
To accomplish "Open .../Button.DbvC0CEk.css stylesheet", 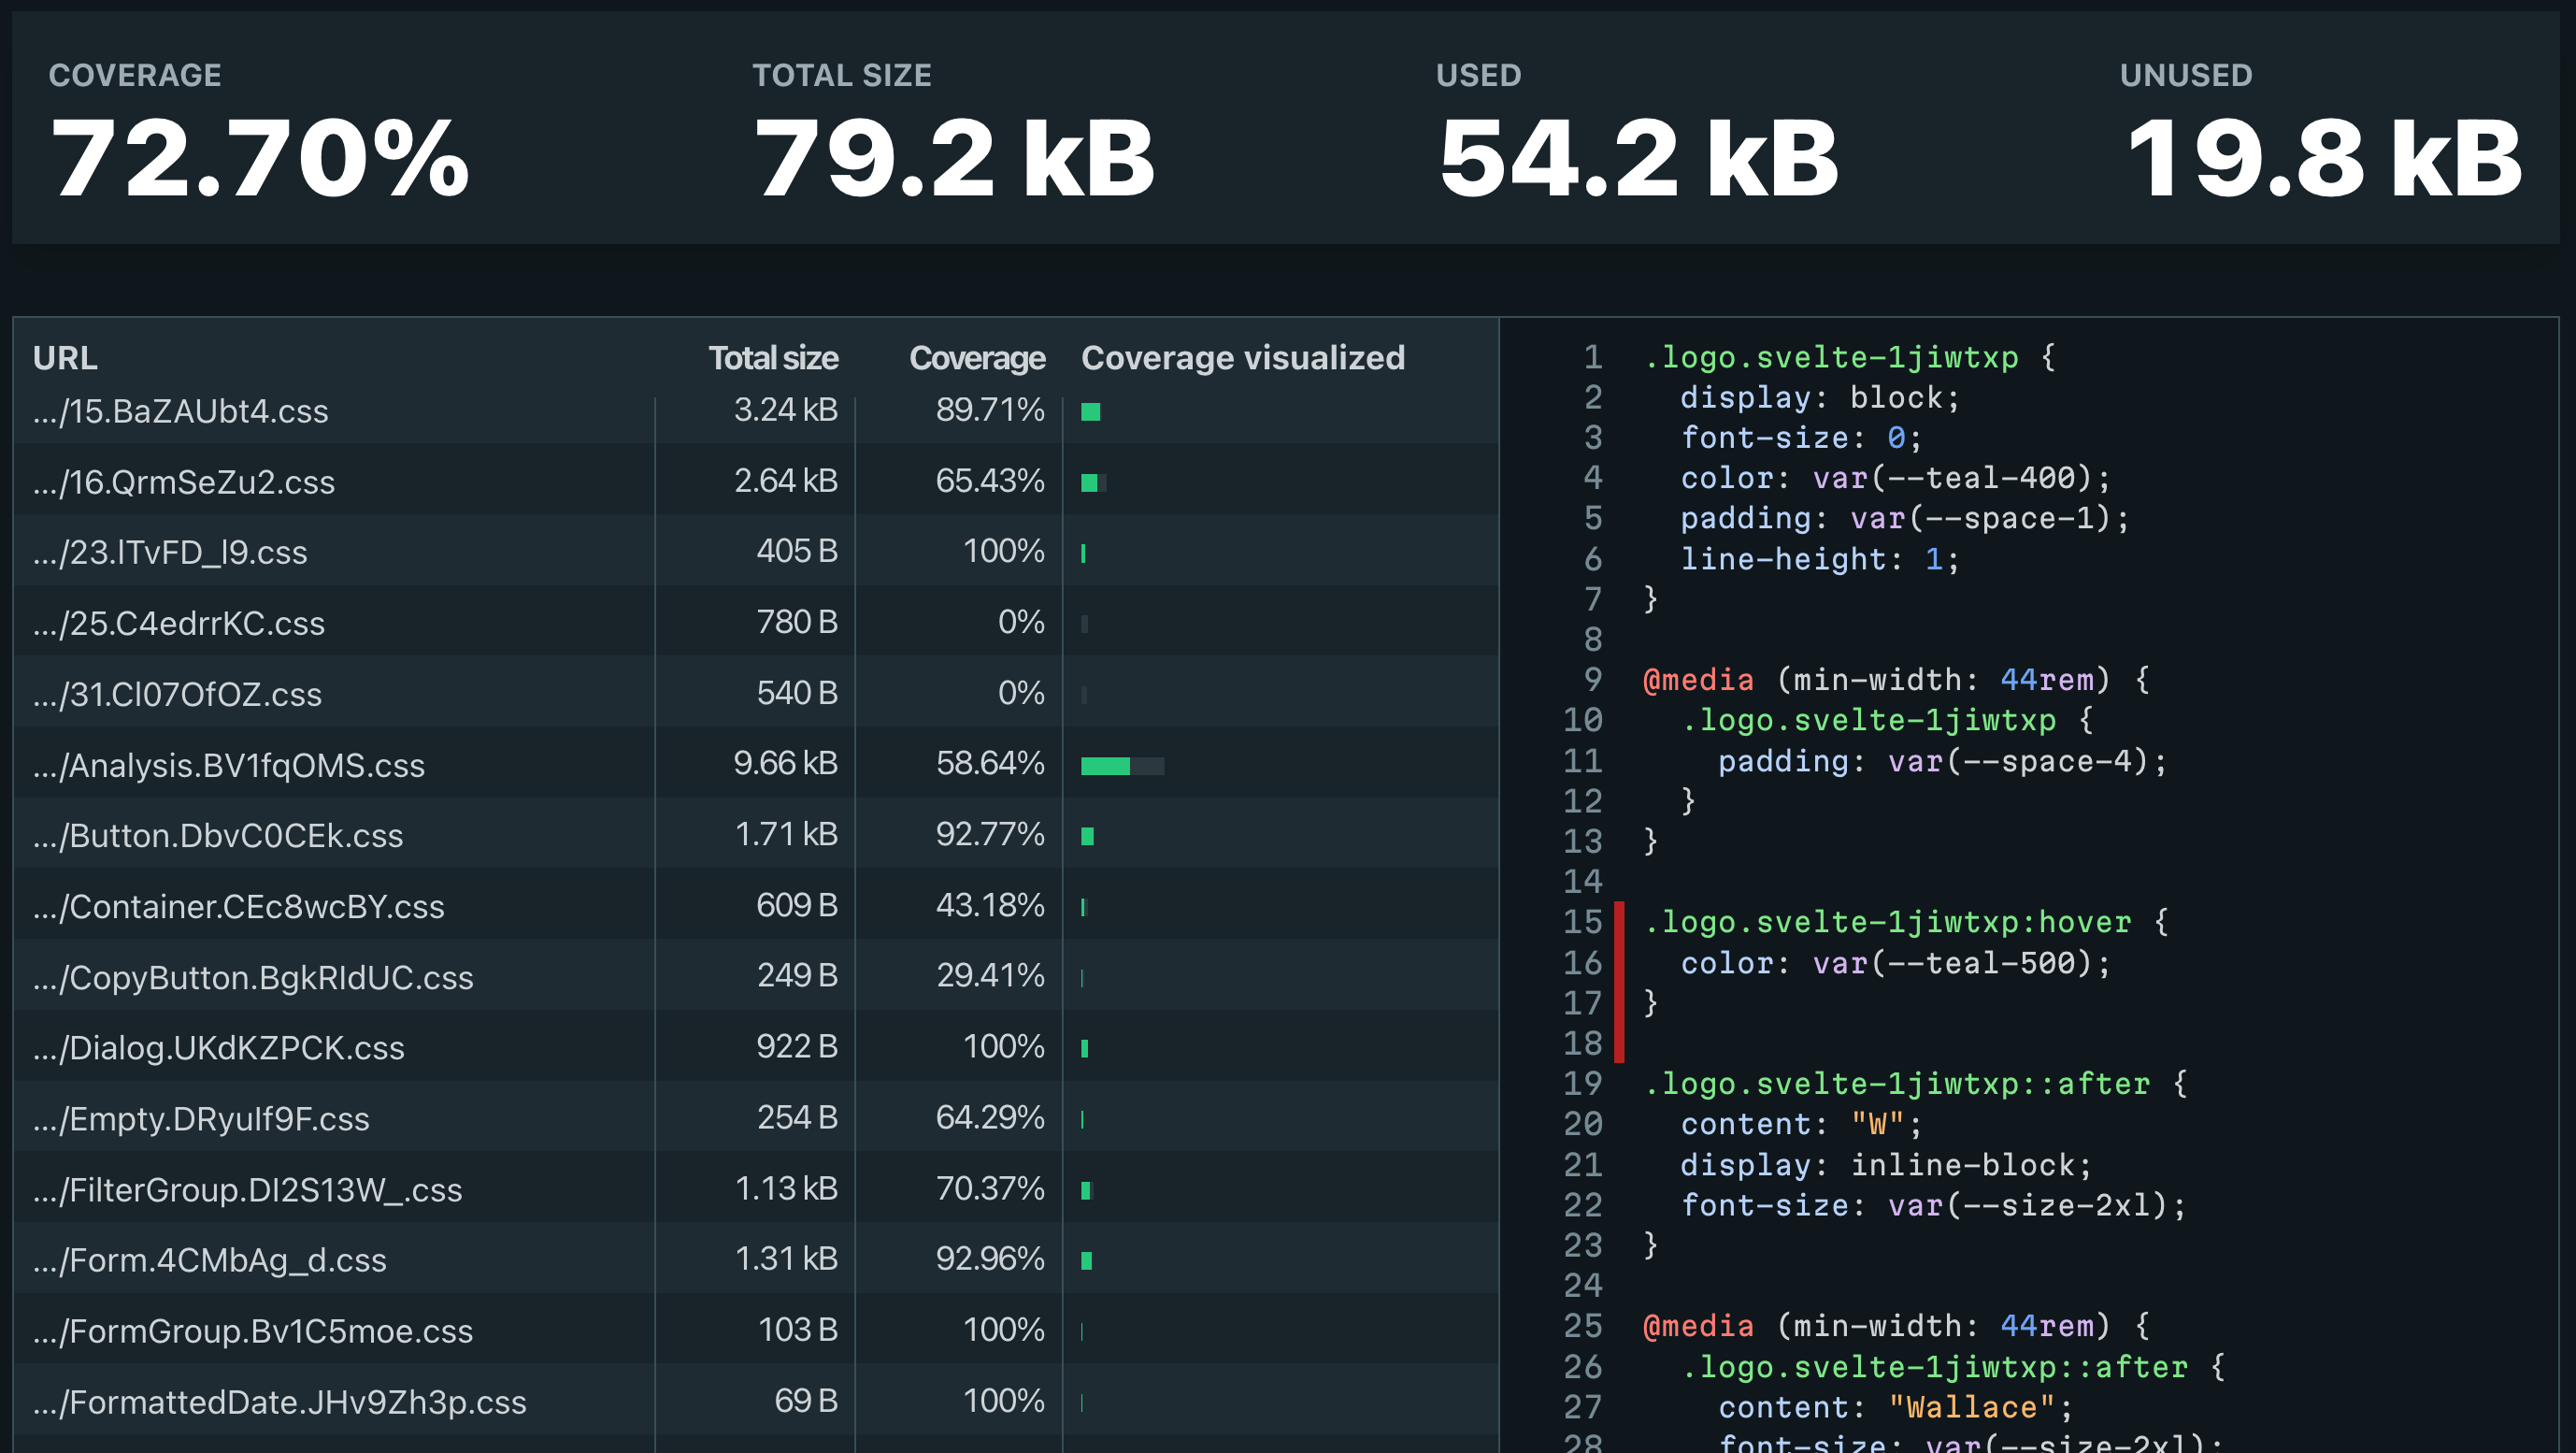I will point(220,835).
